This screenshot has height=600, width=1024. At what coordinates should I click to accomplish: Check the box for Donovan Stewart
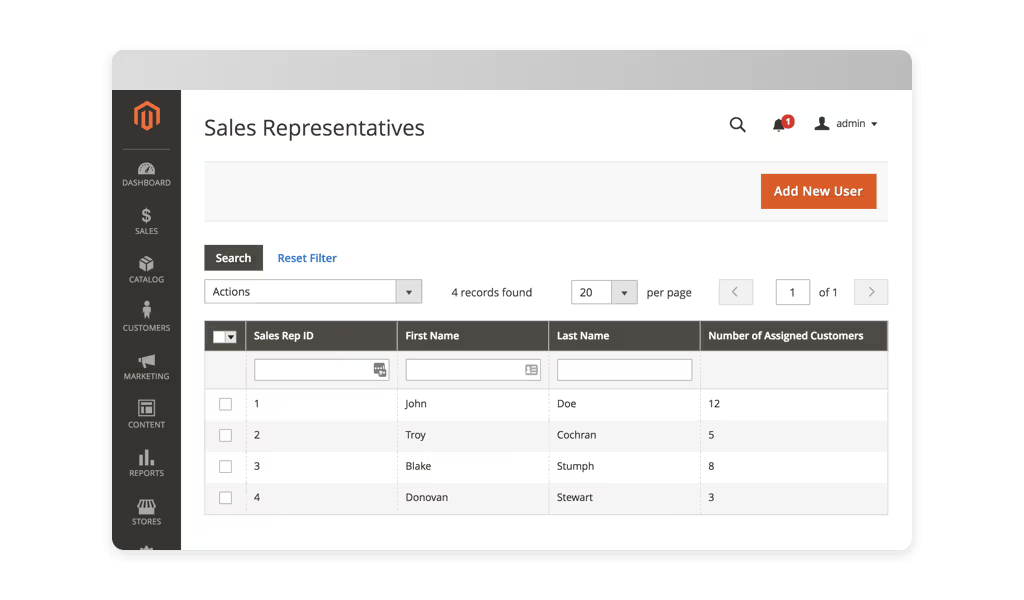(225, 497)
